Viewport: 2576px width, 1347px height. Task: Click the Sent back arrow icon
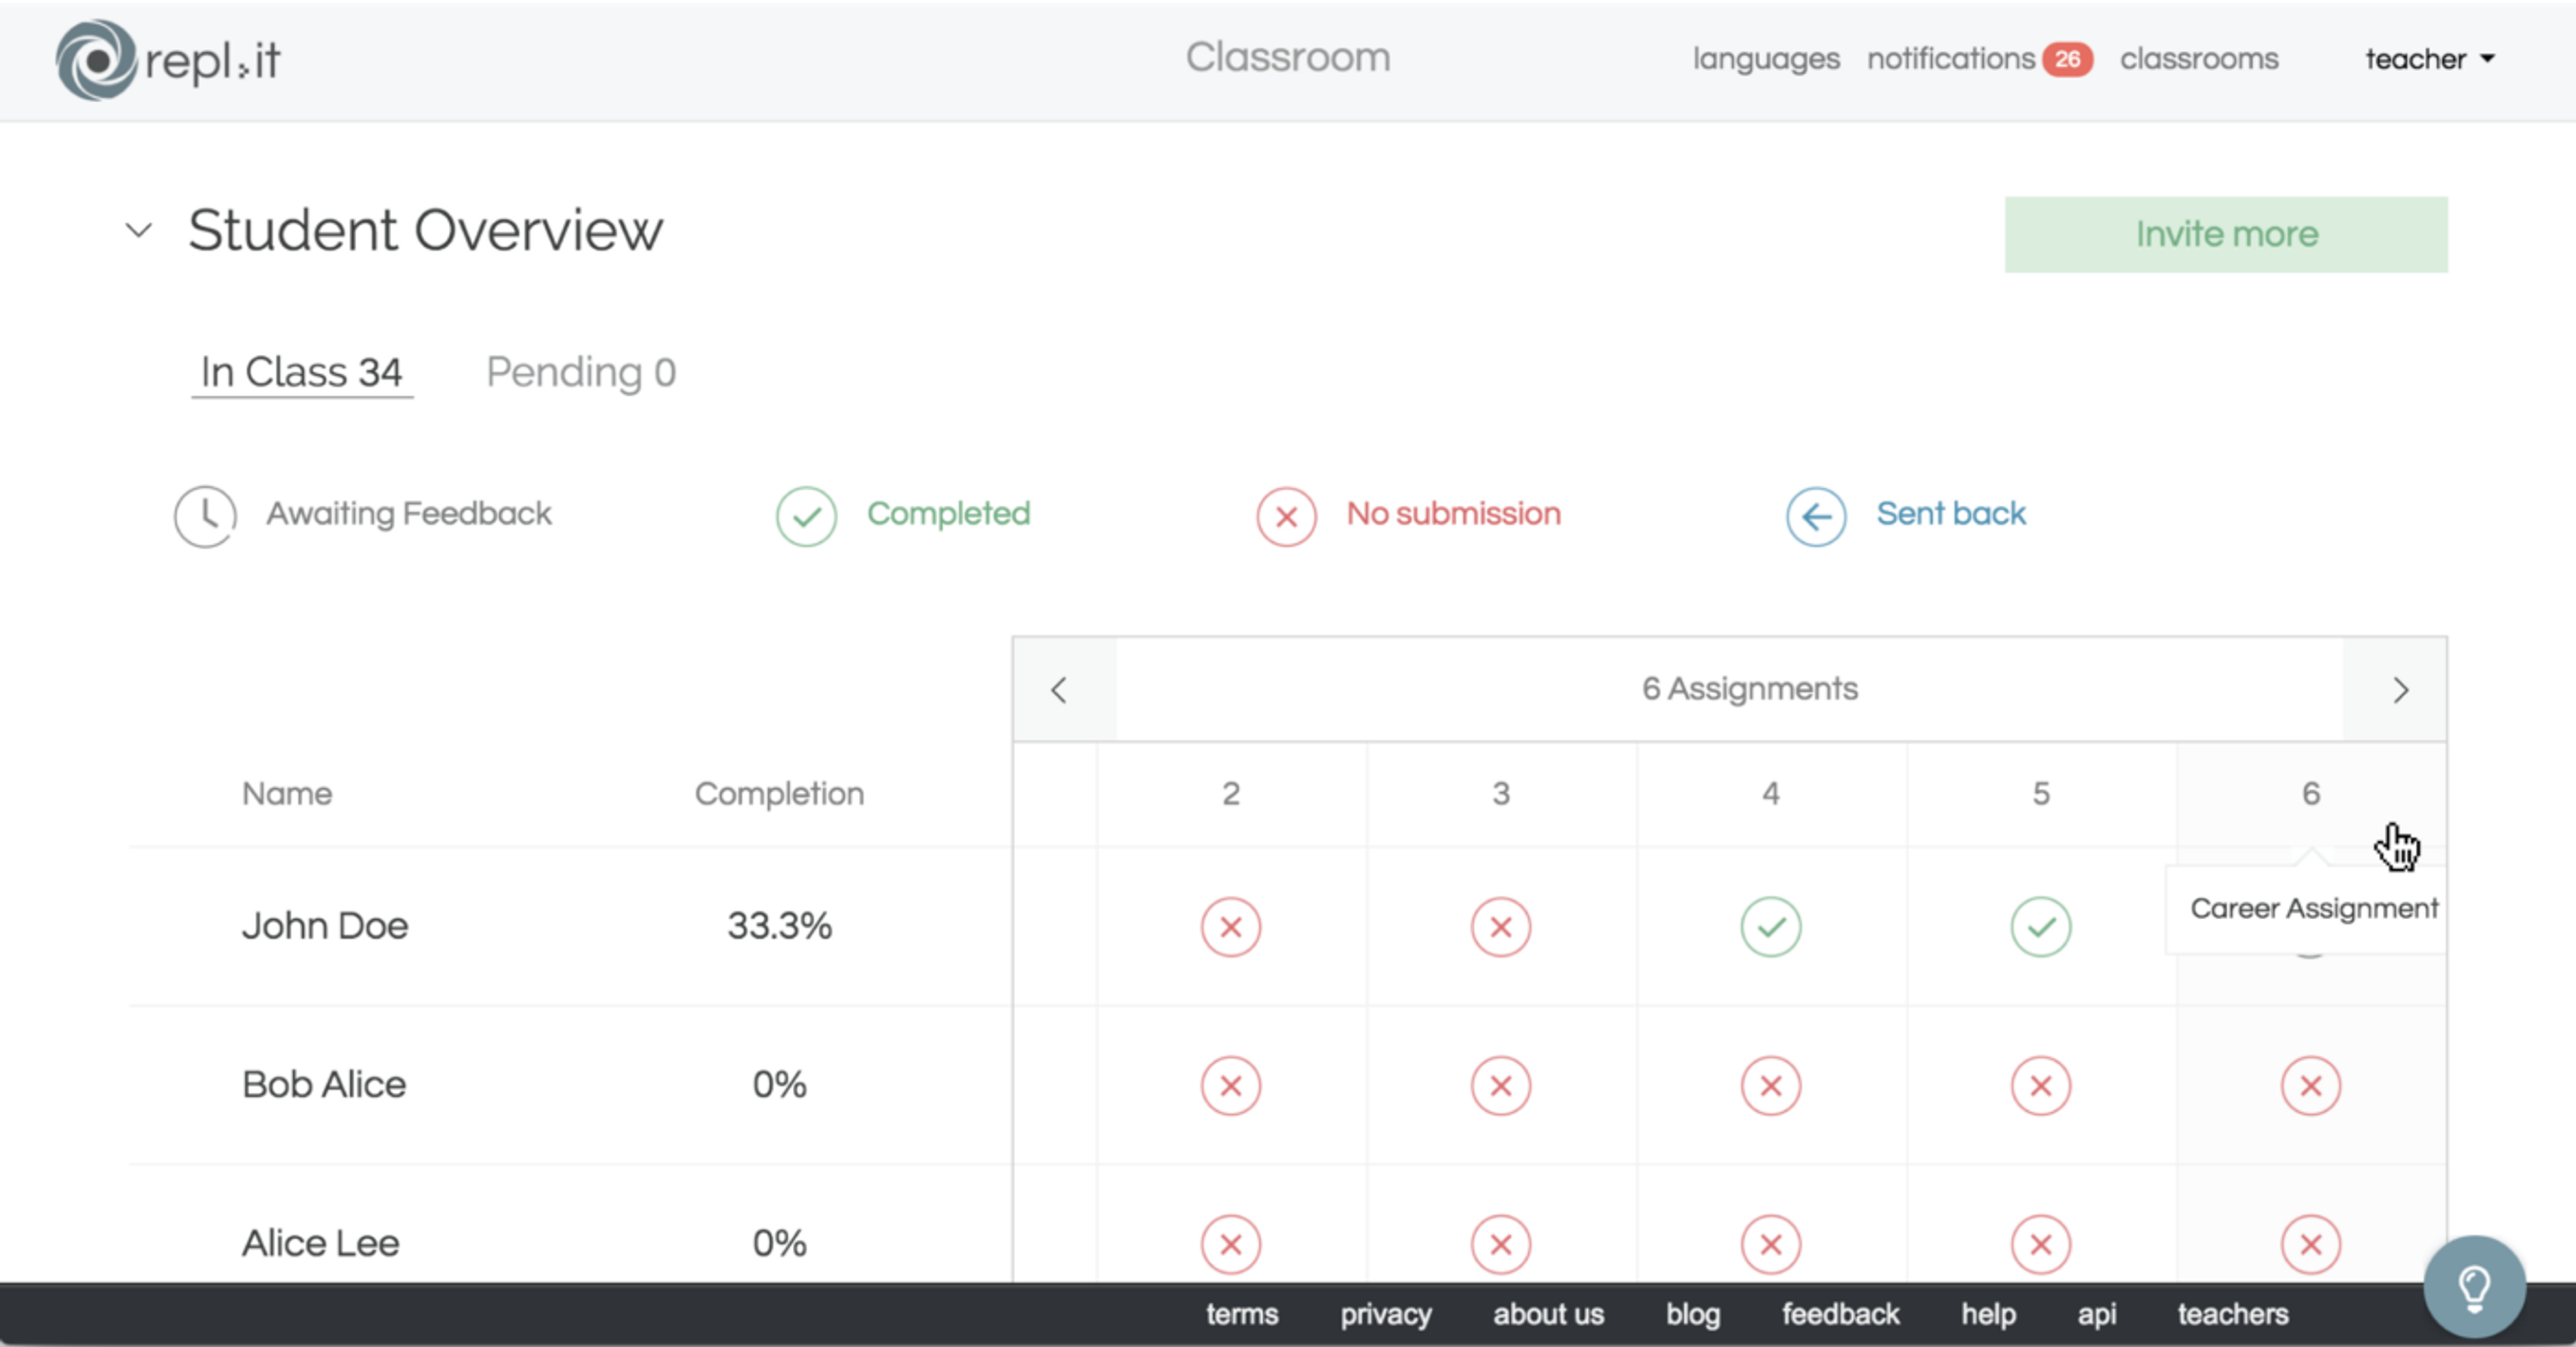click(x=1815, y=516)
